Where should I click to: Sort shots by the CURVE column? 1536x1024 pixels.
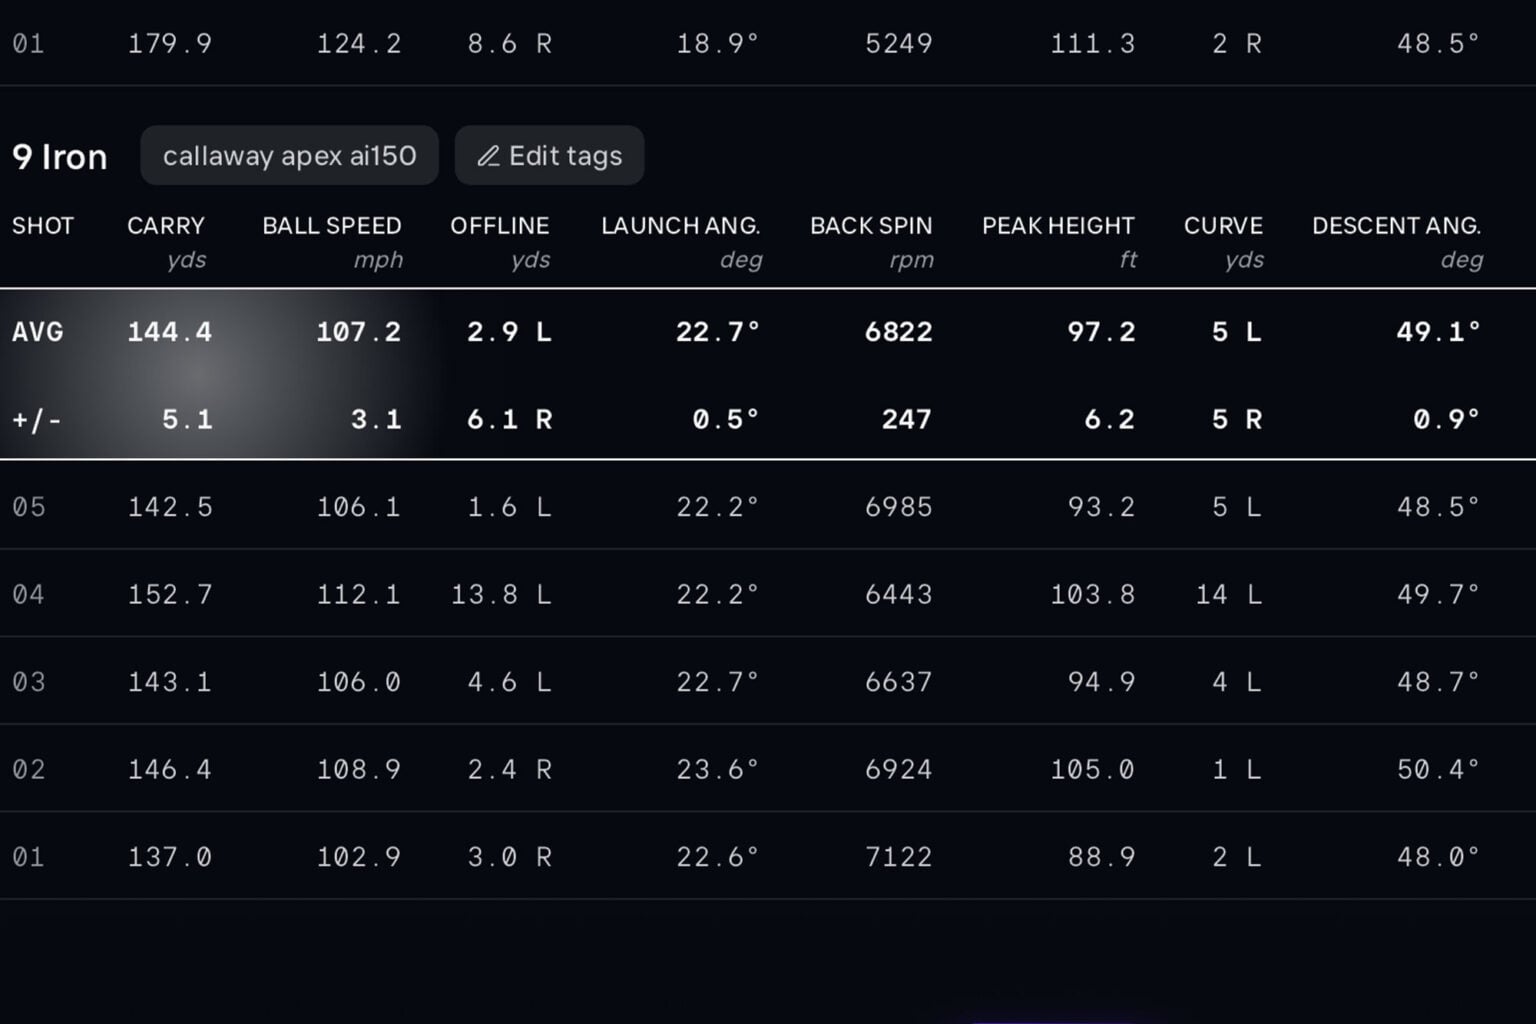click(1223, 226)
